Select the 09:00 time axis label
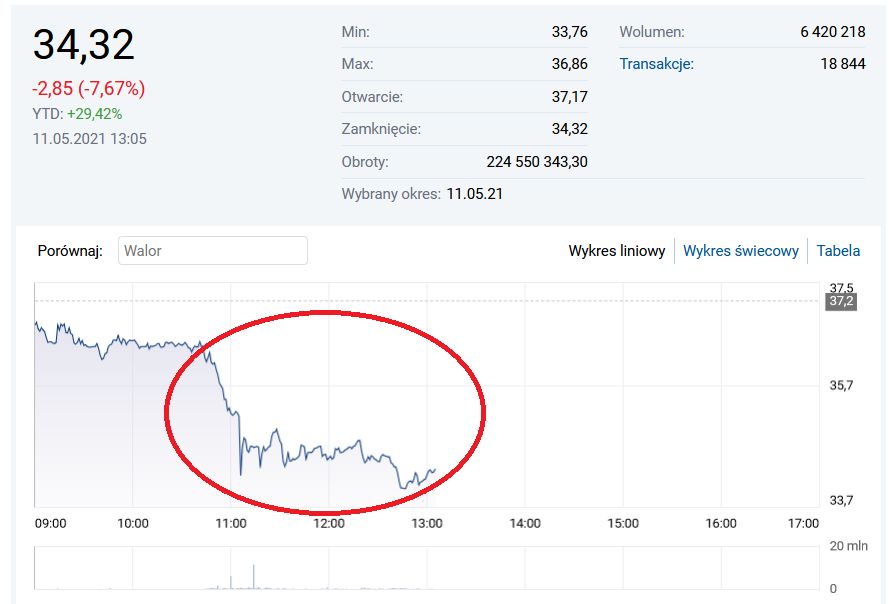The image size is (889, 604). tap(50, 523)
